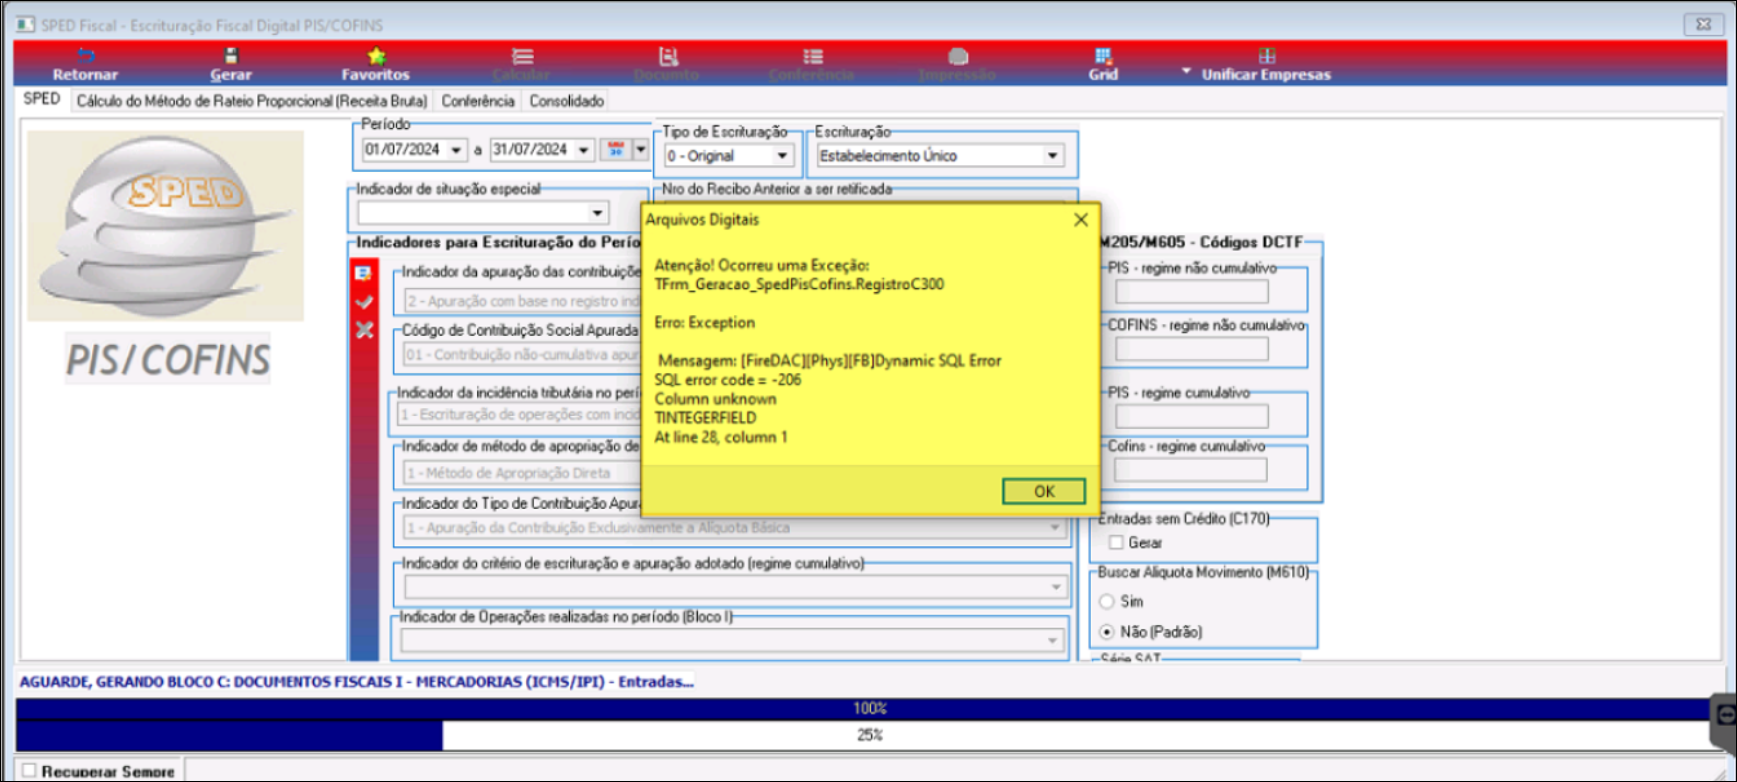1737x782 pixels.
Task: Click the At line 28, column 1 text
Action: [x=720, y=437]
